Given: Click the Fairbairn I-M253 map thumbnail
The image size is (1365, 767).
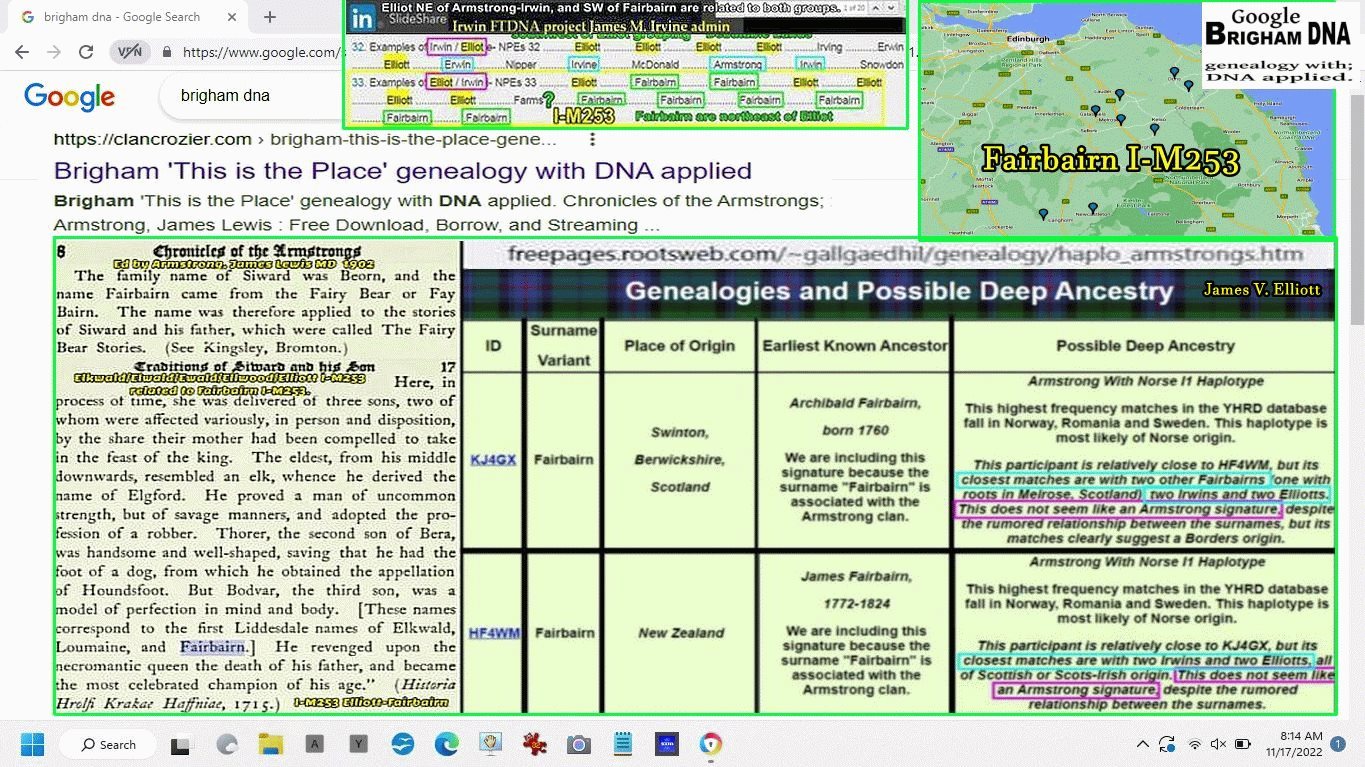Looking at the screenshot, I should pos(1125,120).
